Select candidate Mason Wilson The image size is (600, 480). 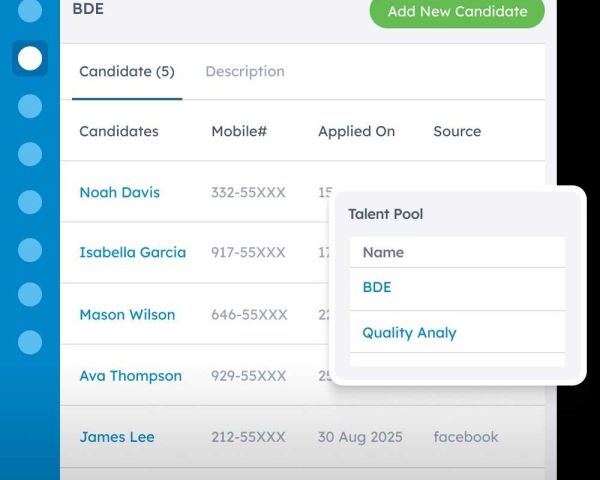point(127,315)
